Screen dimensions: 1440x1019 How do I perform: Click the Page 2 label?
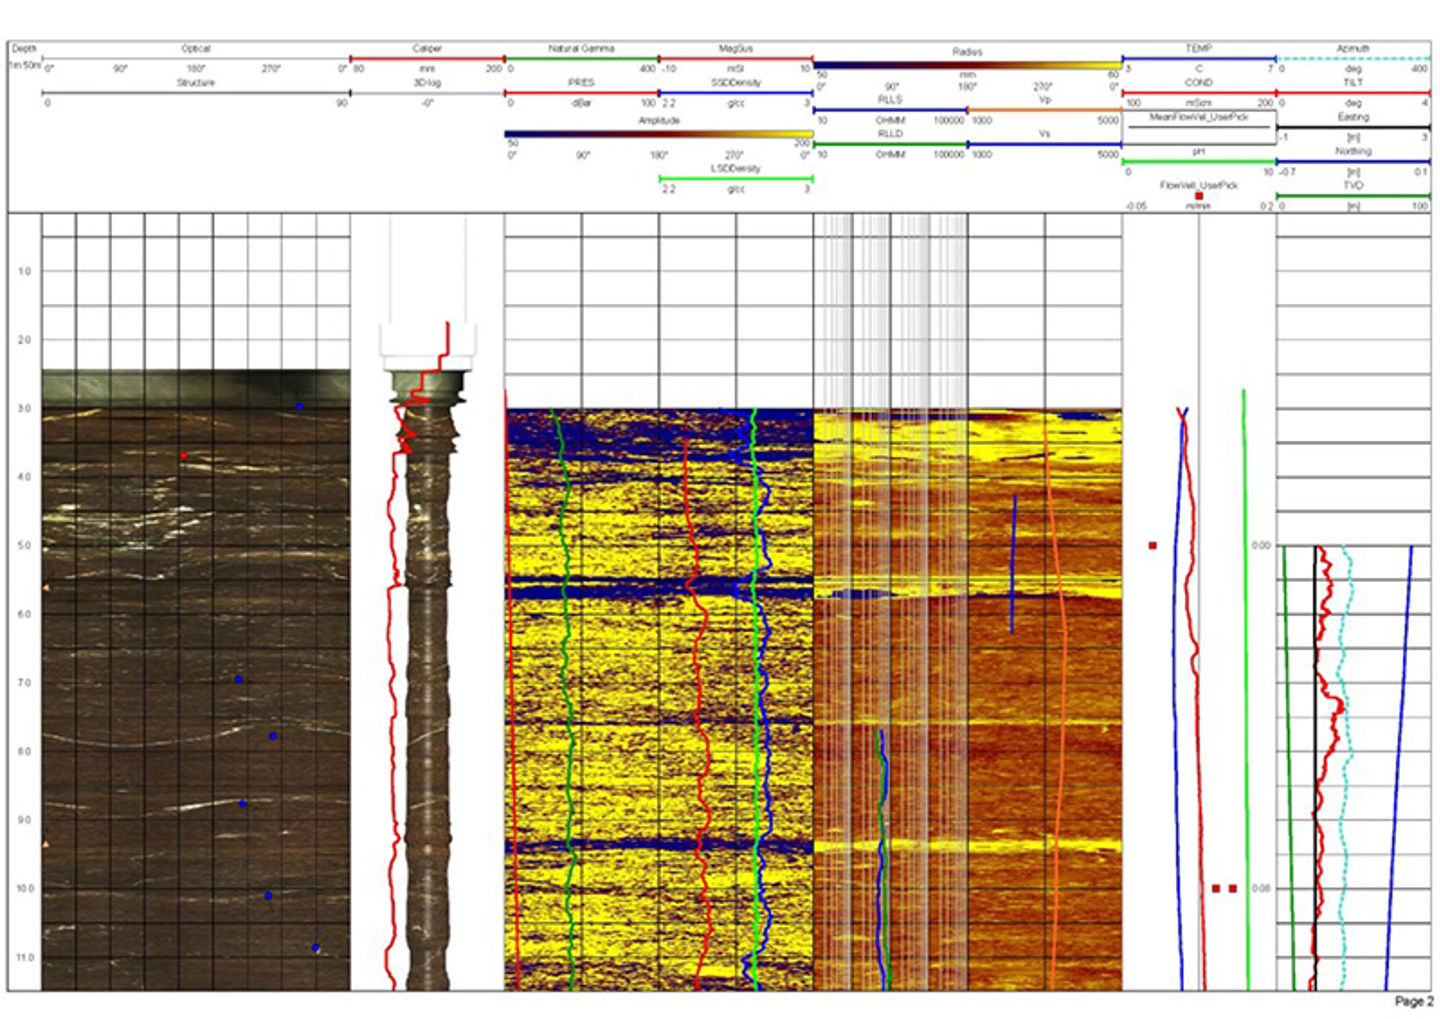1413,1001
